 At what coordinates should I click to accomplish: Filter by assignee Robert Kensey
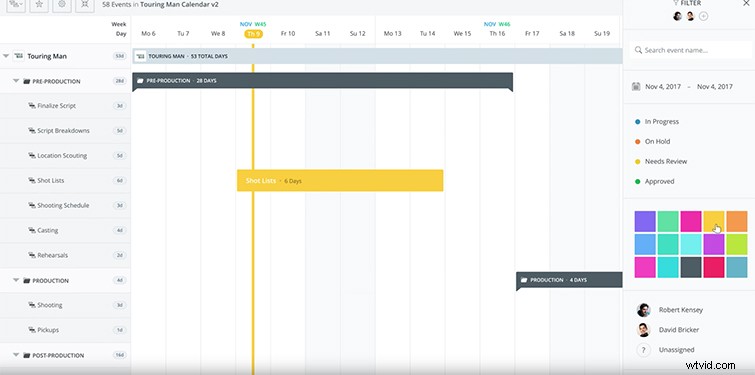click(x=670, y=310)
